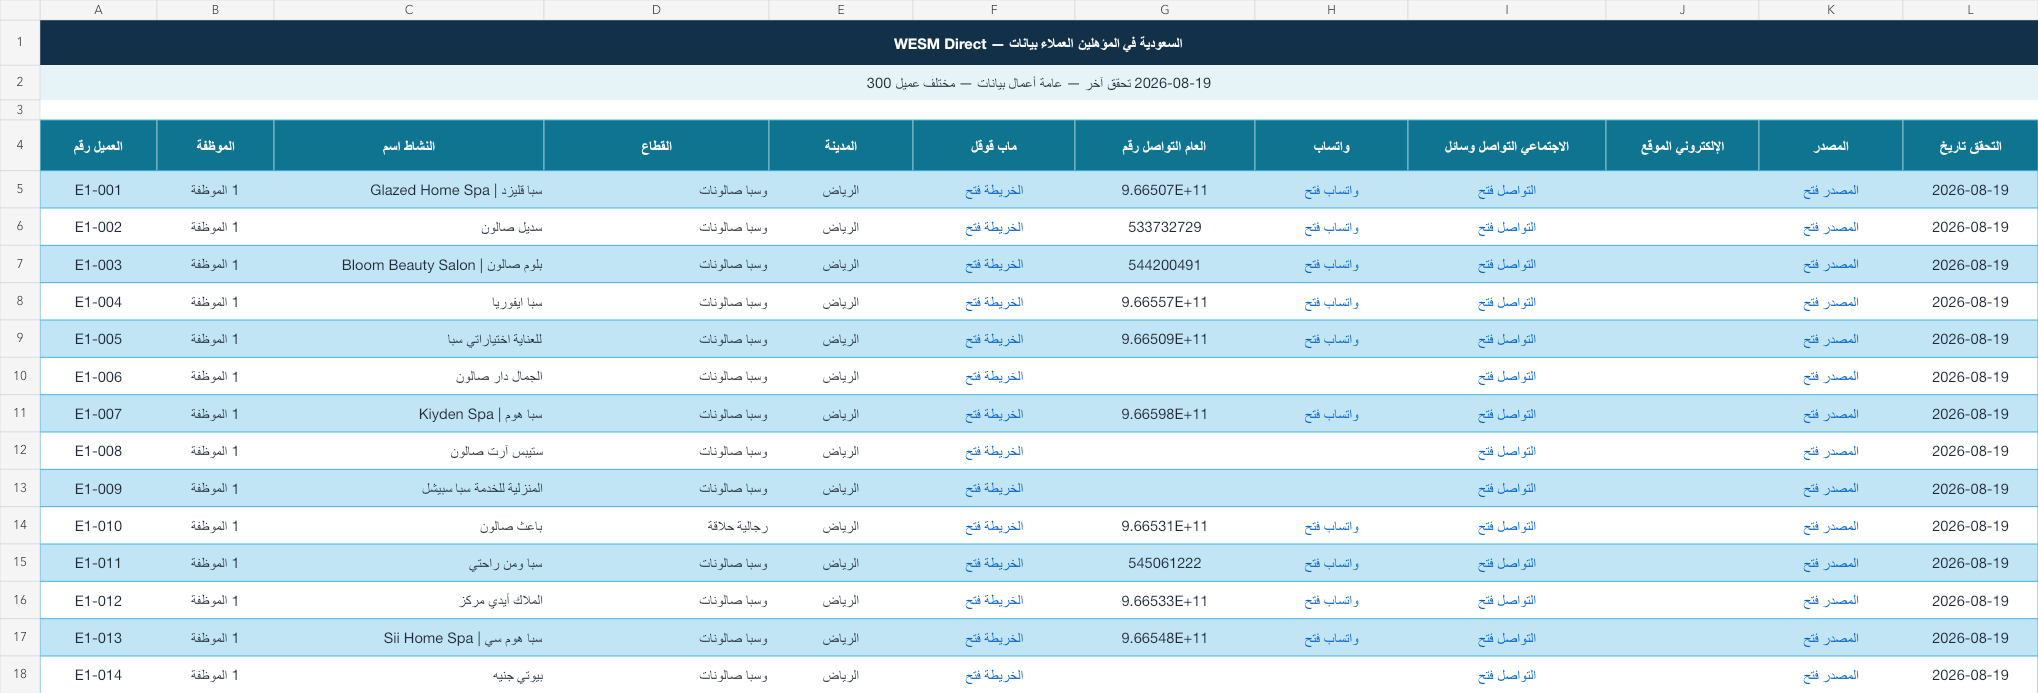The width and height of the screenshot is (2038, 693).
Task: Select the date cell in row E1-006
Action: [1970, 377]
